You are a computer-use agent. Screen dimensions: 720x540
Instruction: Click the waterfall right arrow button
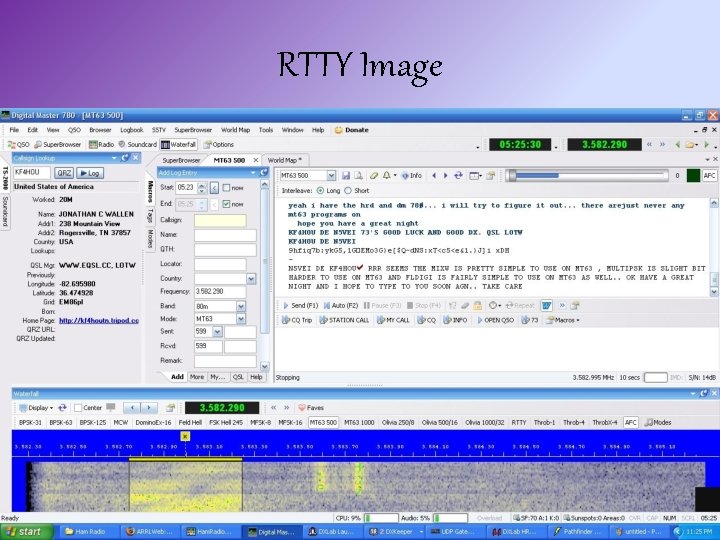point(149,407)
